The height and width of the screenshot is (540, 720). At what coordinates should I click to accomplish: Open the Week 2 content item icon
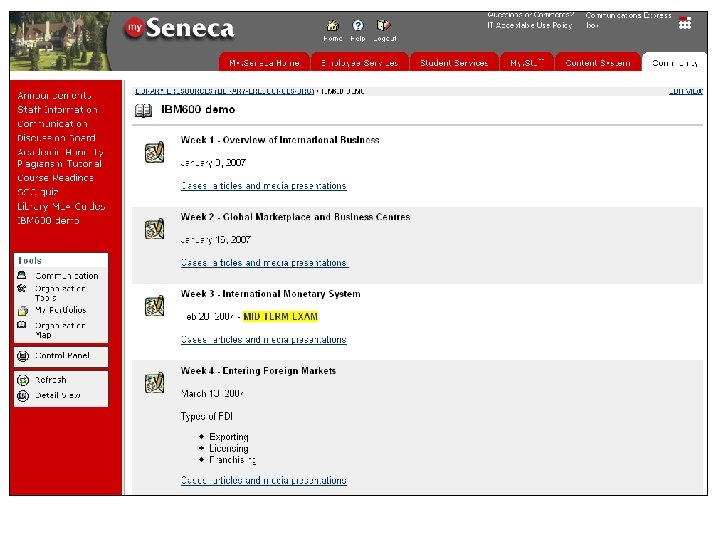[x=155, y=229]
